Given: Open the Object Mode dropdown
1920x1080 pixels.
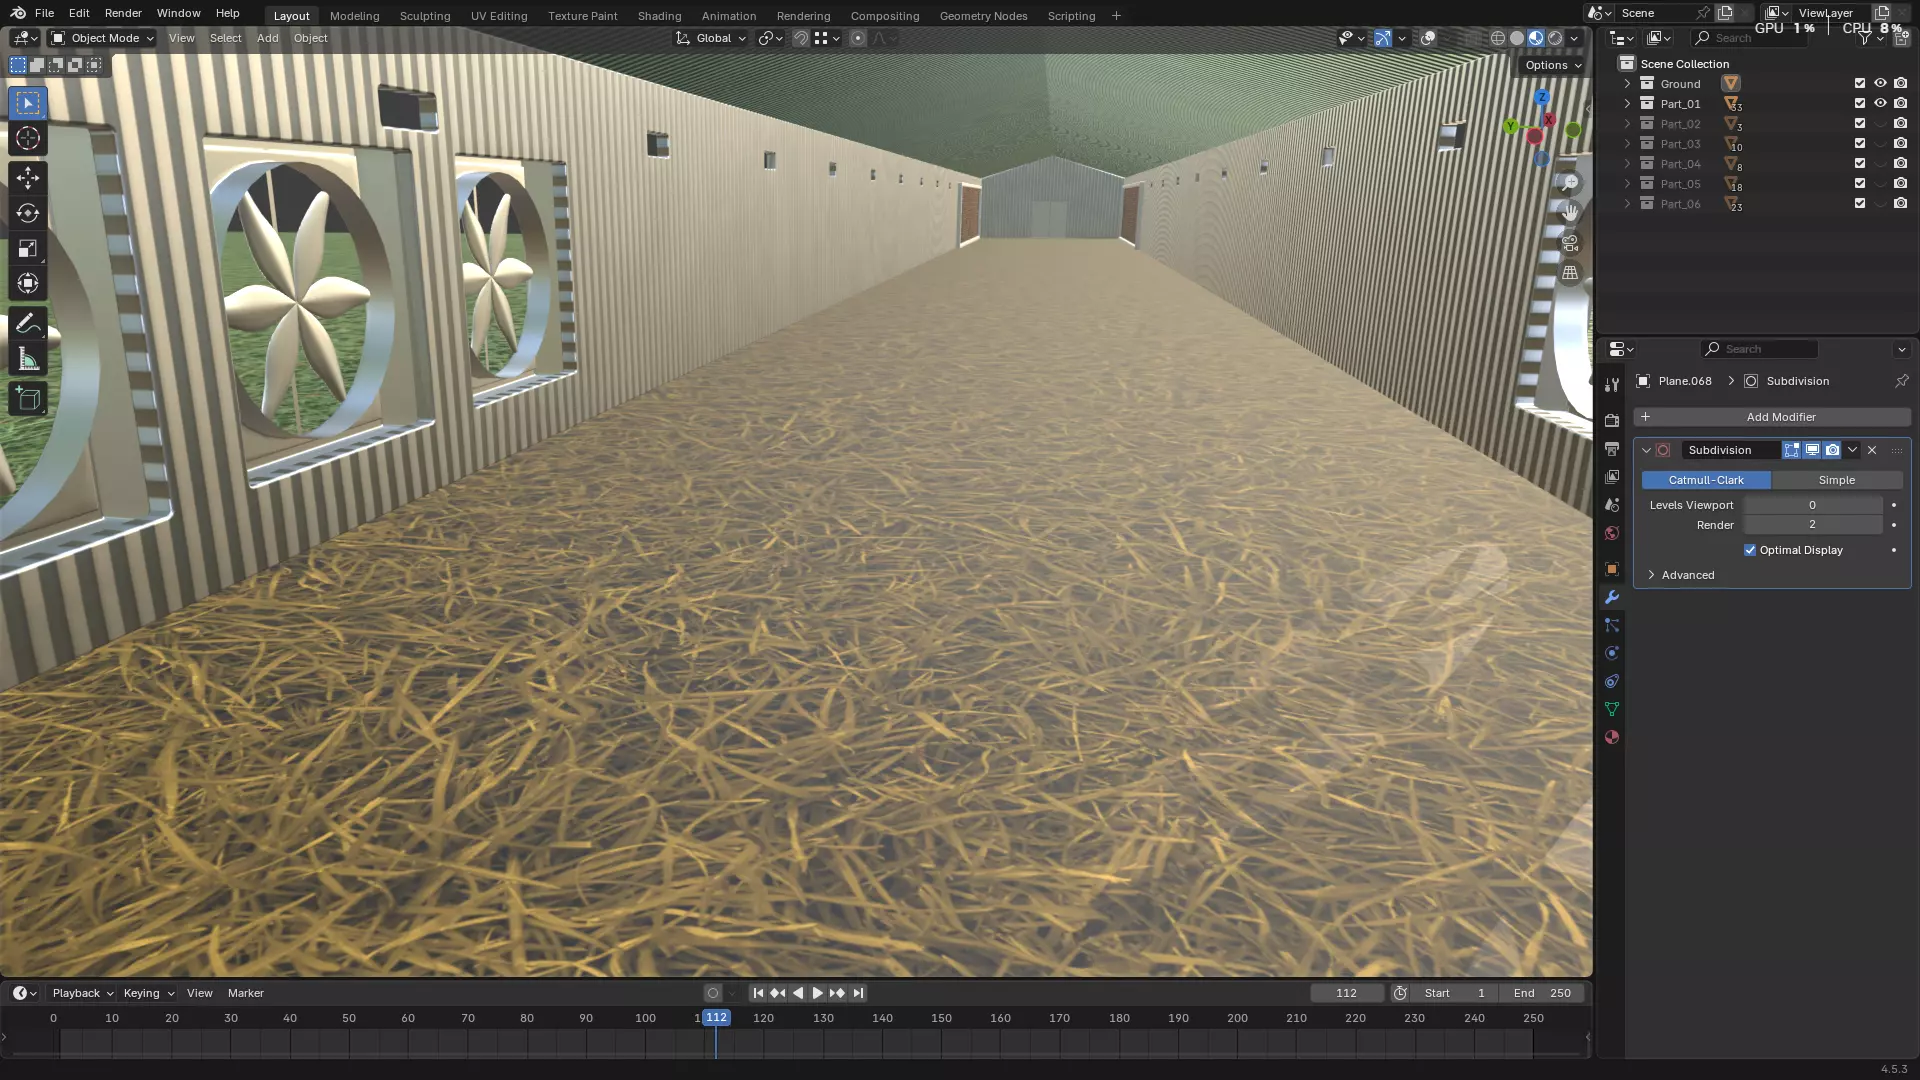Looking at the screenshot, I should coord(102,38).
